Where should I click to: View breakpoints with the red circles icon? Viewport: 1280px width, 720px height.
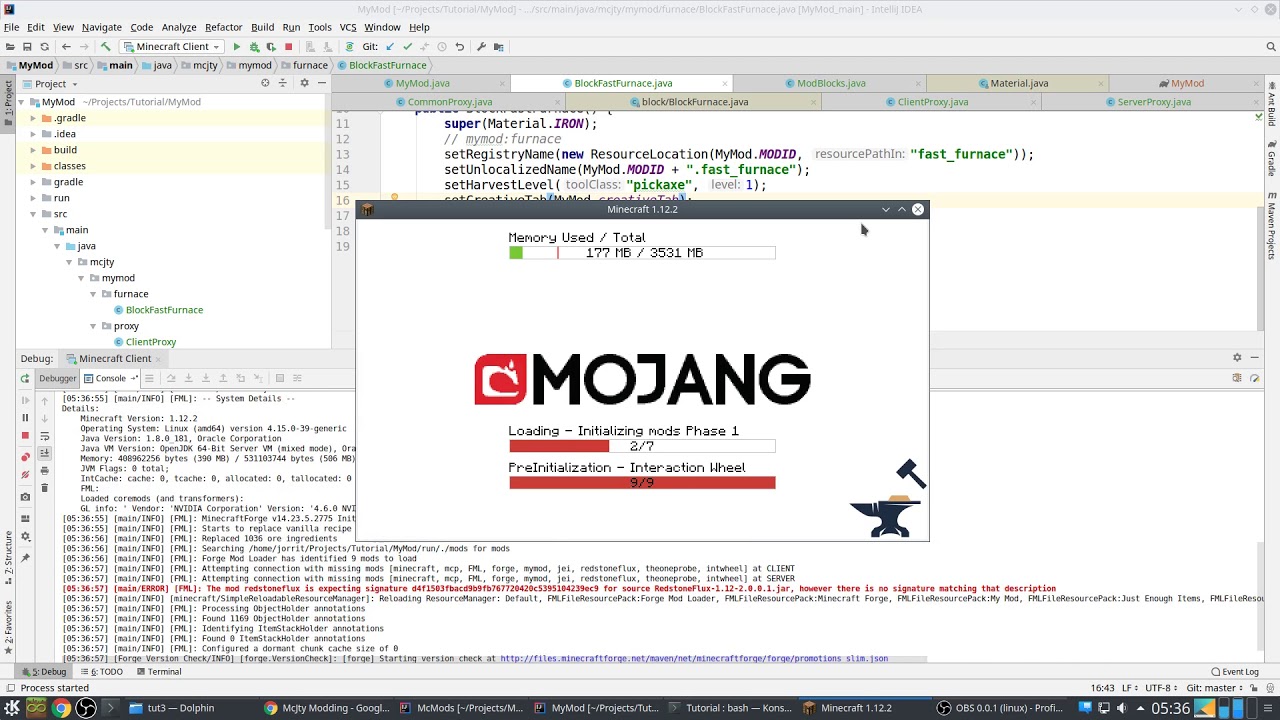(25, 457)
